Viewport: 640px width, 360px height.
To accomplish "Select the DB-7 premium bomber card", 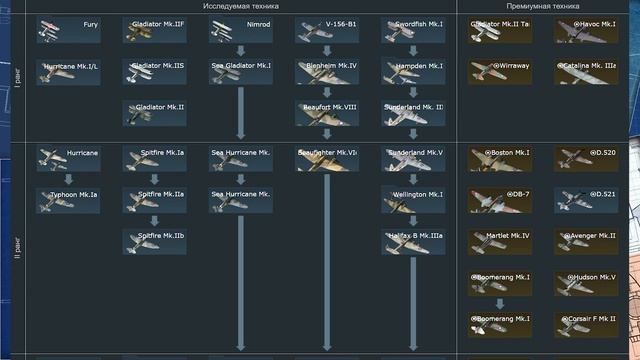I will pyautogui.click(x=500, y=200).
